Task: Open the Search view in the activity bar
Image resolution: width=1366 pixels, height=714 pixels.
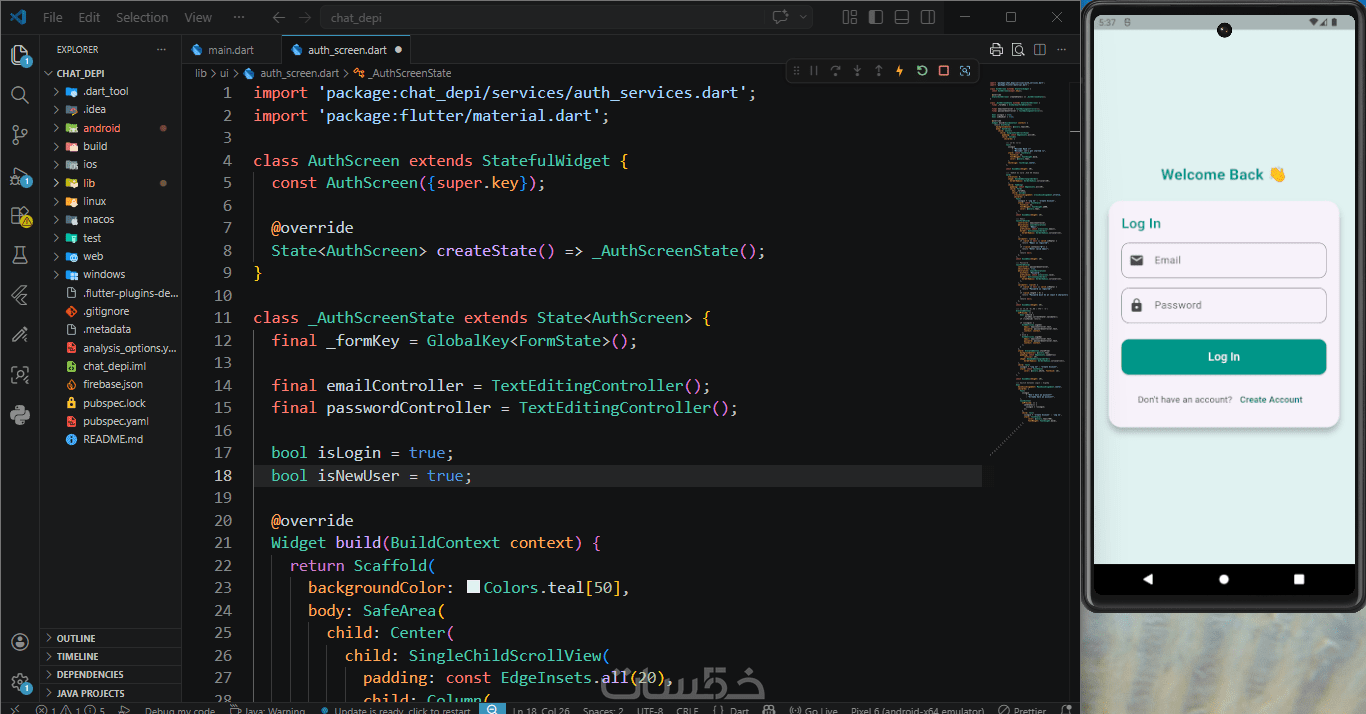Action: (19, 95)
